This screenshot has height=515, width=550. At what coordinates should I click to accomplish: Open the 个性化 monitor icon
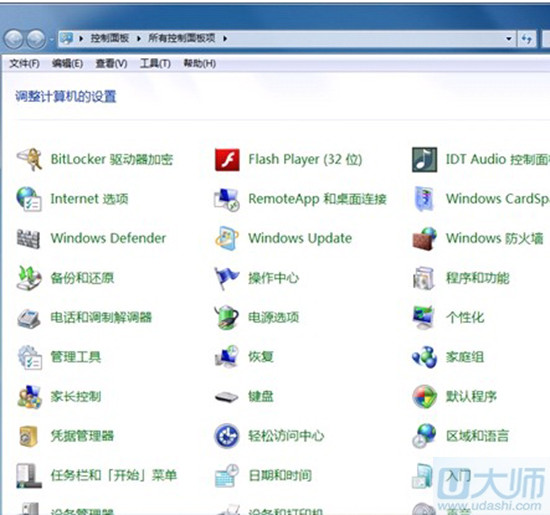(x=424, y=317)
